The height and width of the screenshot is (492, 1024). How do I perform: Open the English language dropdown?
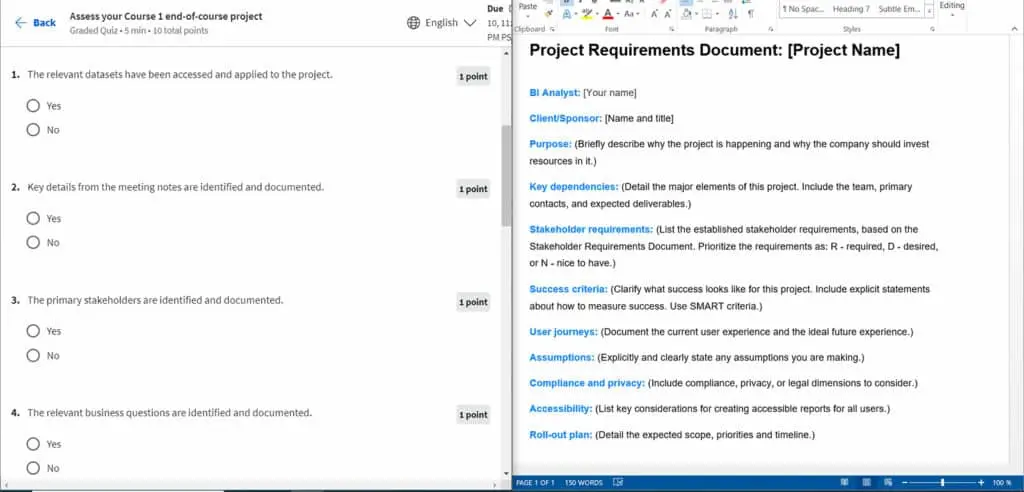click(x=451, y=23)
